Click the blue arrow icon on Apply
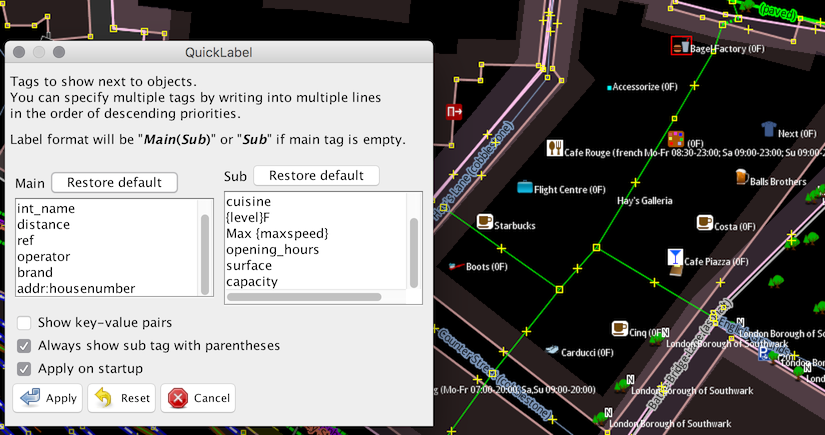 click(30, 398)
